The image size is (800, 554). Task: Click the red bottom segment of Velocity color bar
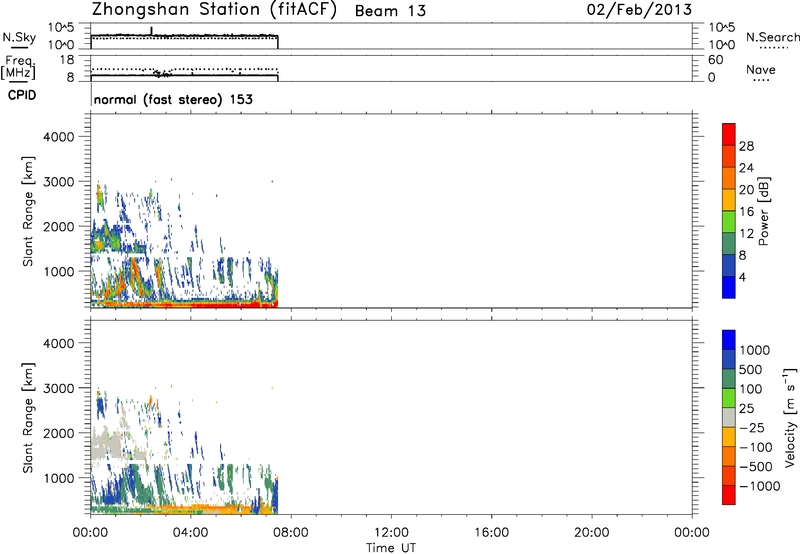tap(729, 494)
